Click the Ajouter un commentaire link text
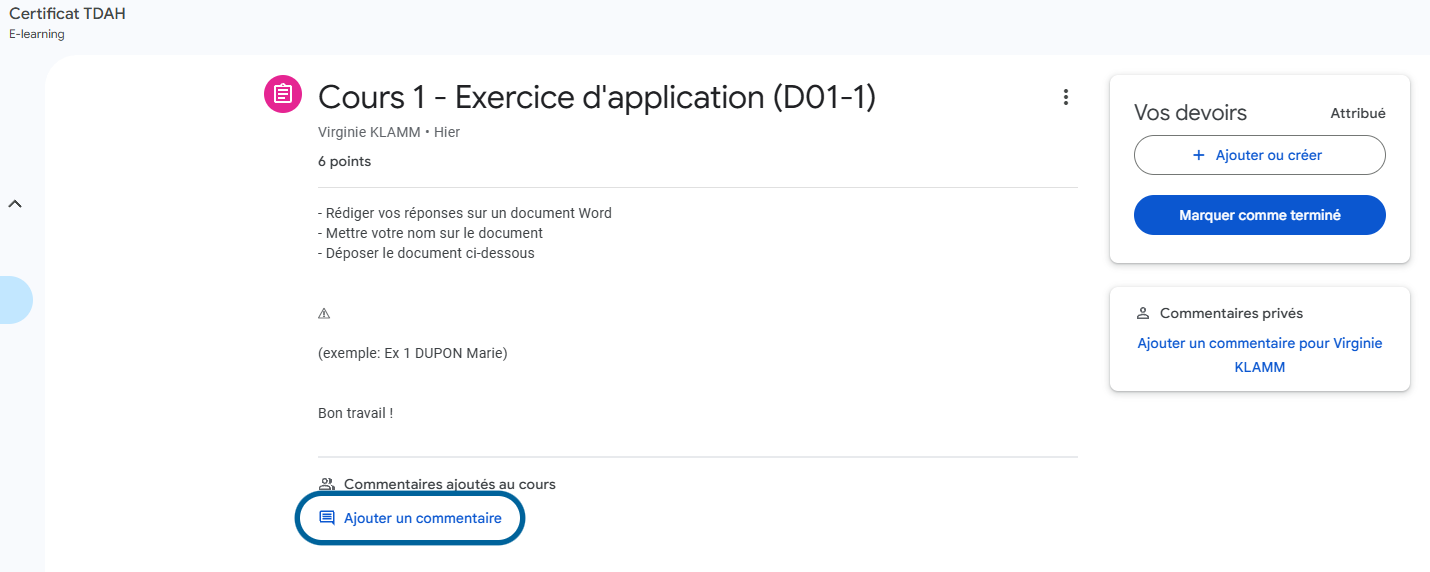This screenshot has width=1430, height=572. [422, 518]
